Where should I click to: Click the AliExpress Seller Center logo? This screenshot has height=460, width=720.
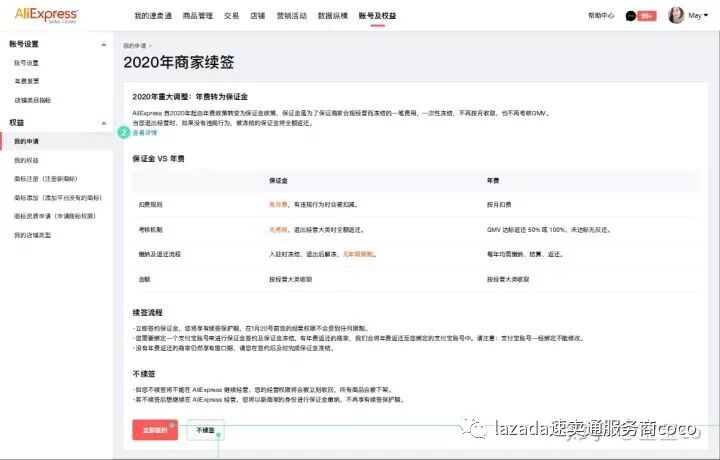click(46, 15)
